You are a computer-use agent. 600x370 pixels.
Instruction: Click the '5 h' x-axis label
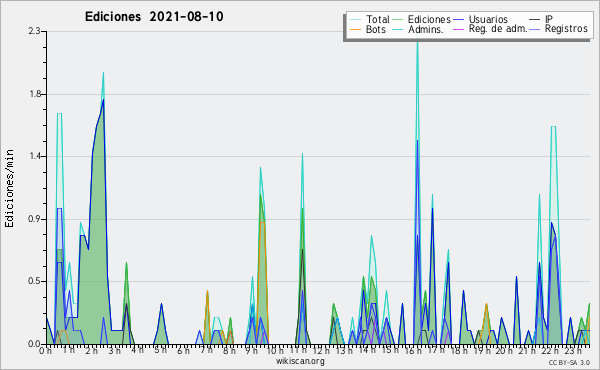[x=160, y=350]
